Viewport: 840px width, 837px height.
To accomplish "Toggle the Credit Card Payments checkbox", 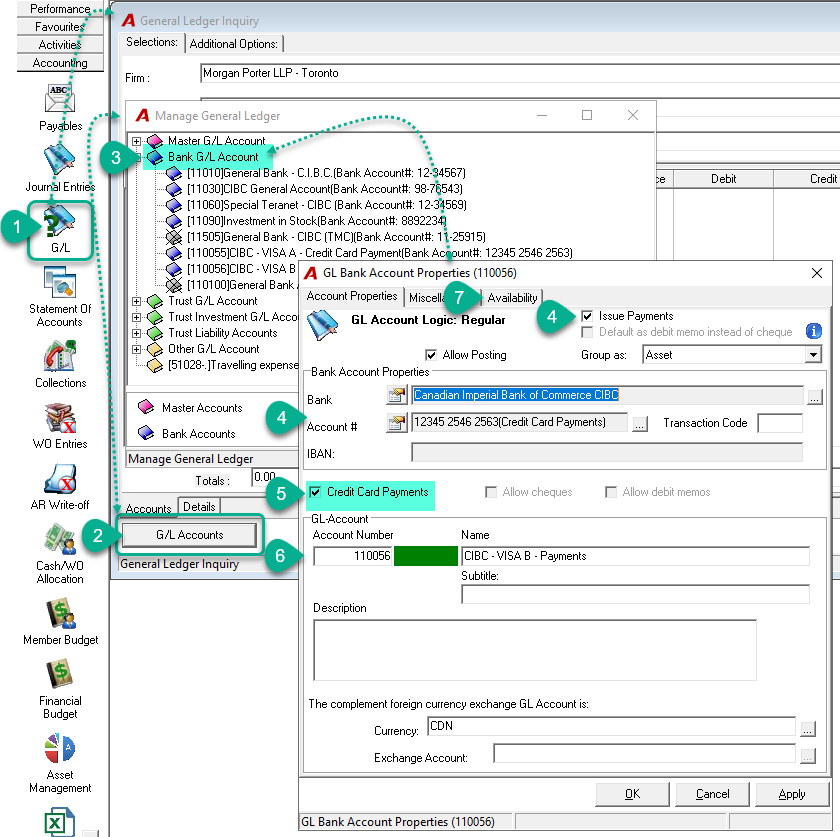I will click(x=315, y=492).
